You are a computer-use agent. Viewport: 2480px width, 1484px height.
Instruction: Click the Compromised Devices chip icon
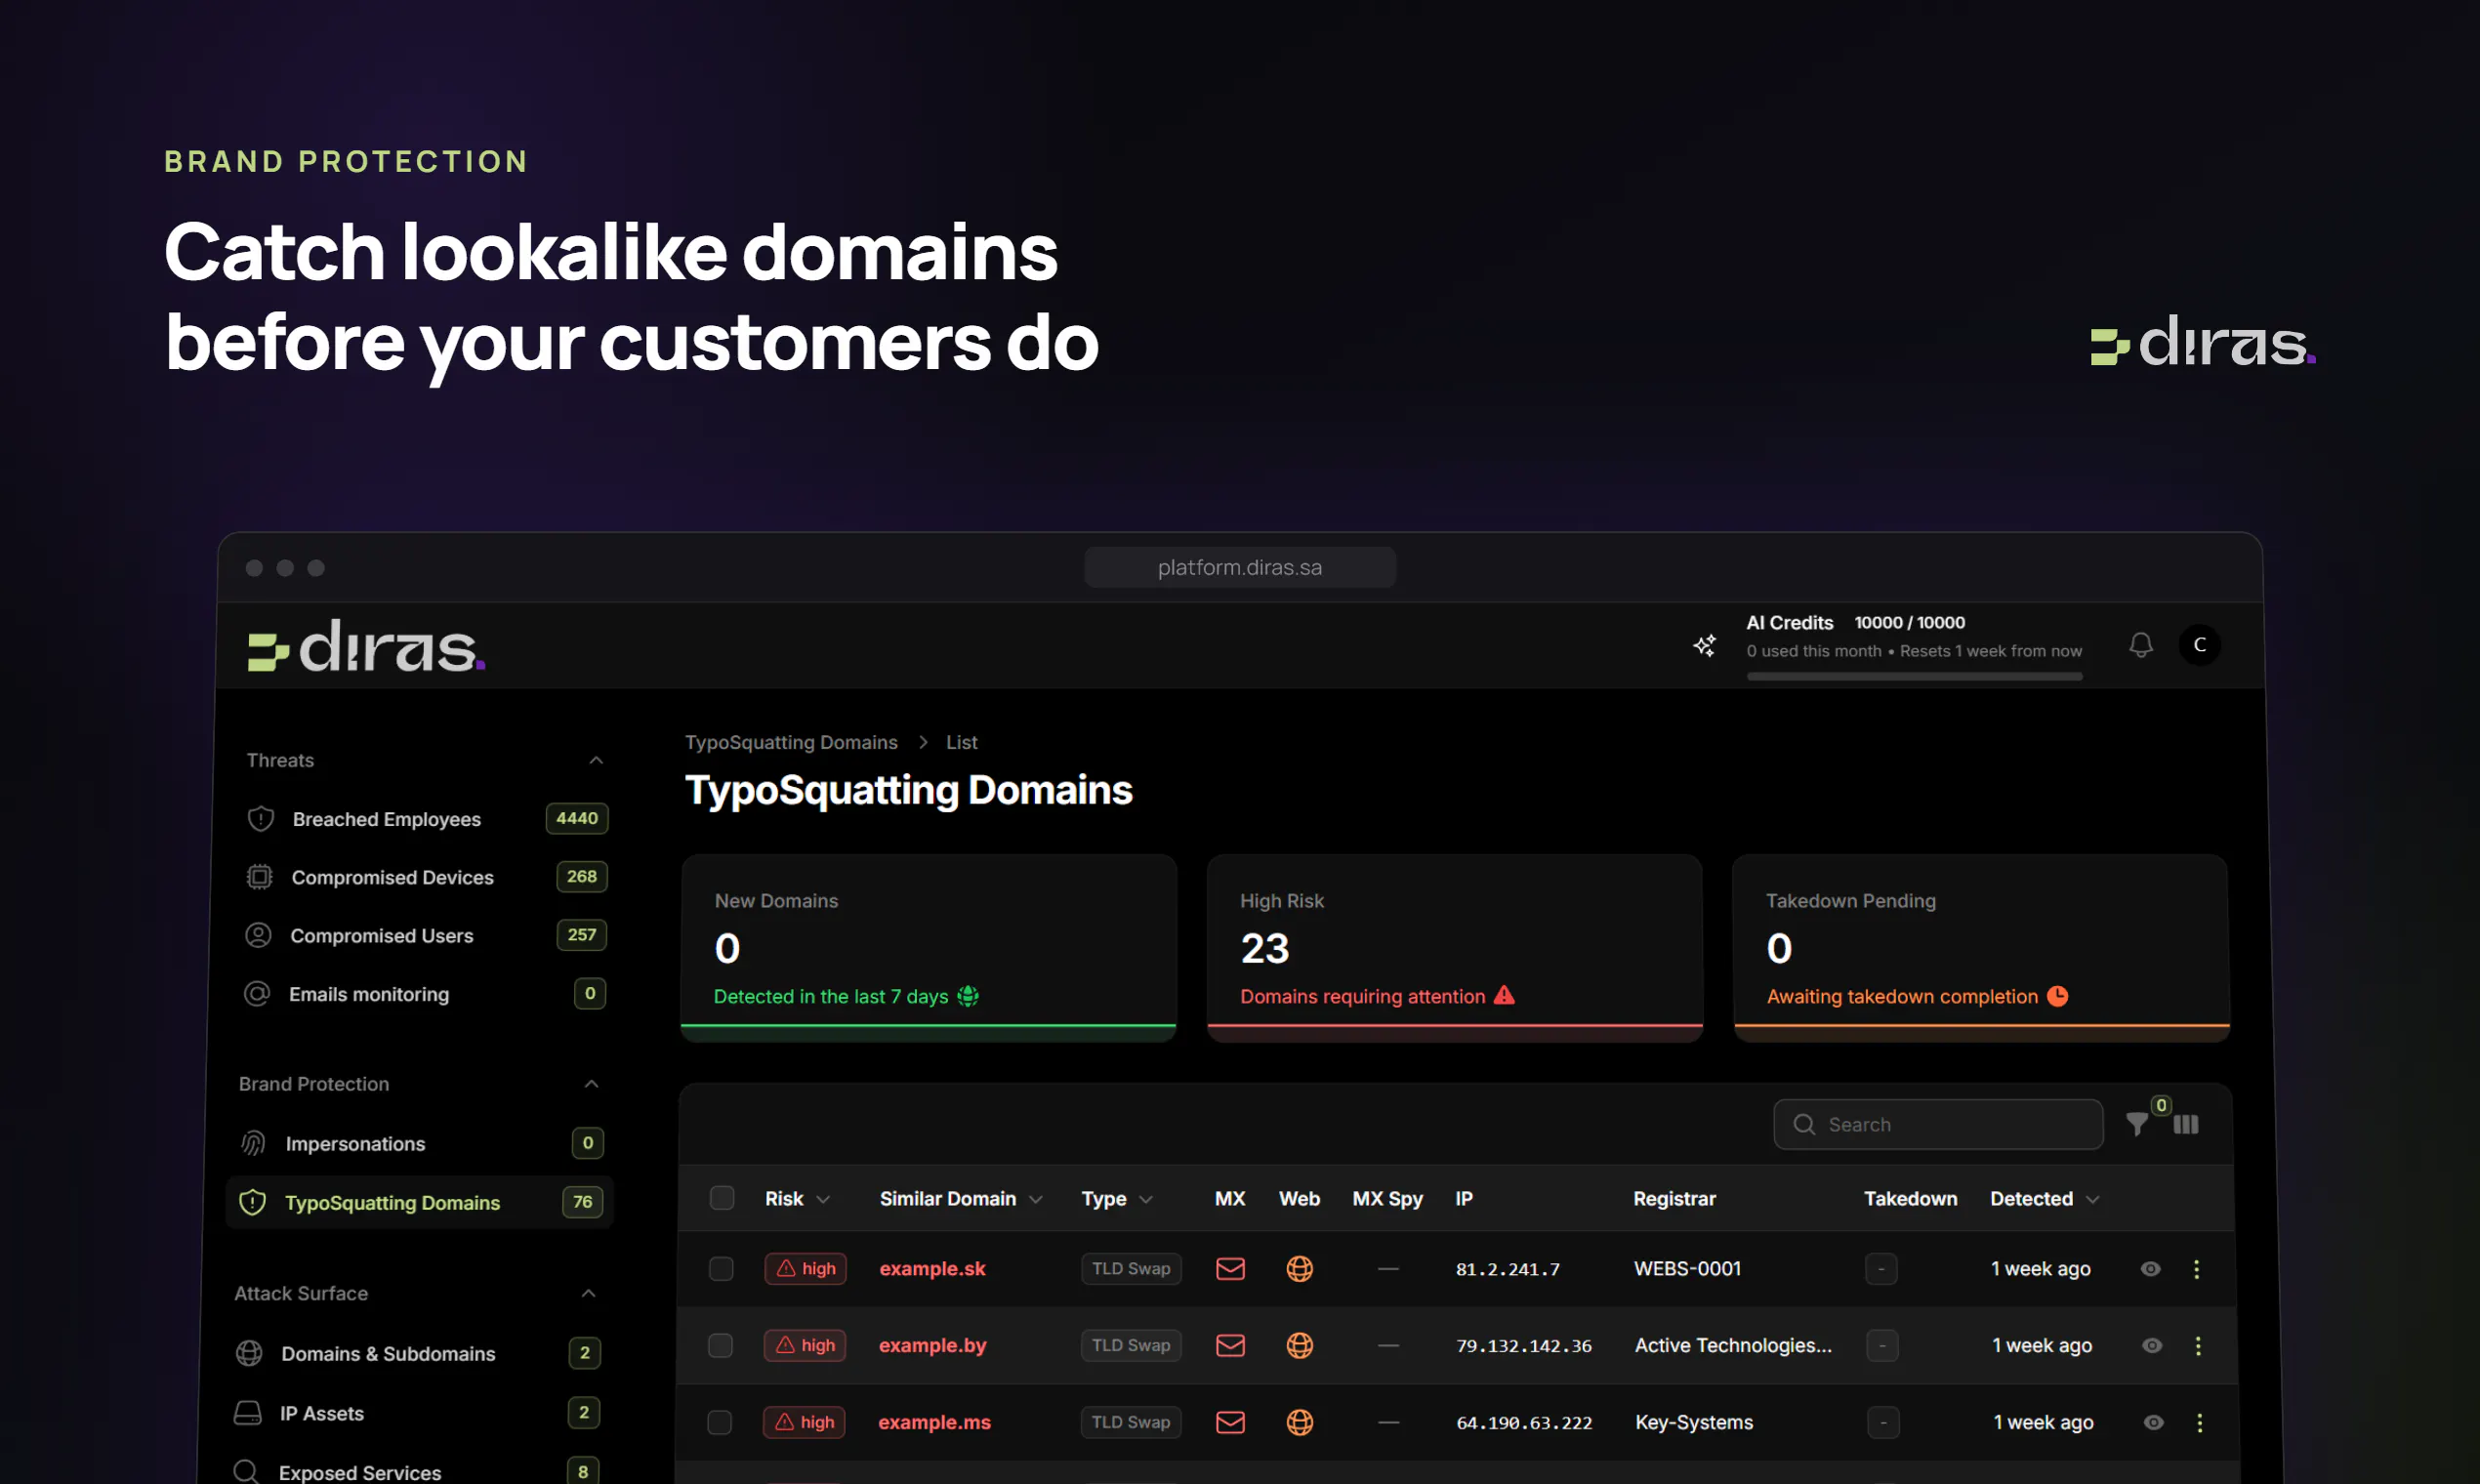pos(259,877)
